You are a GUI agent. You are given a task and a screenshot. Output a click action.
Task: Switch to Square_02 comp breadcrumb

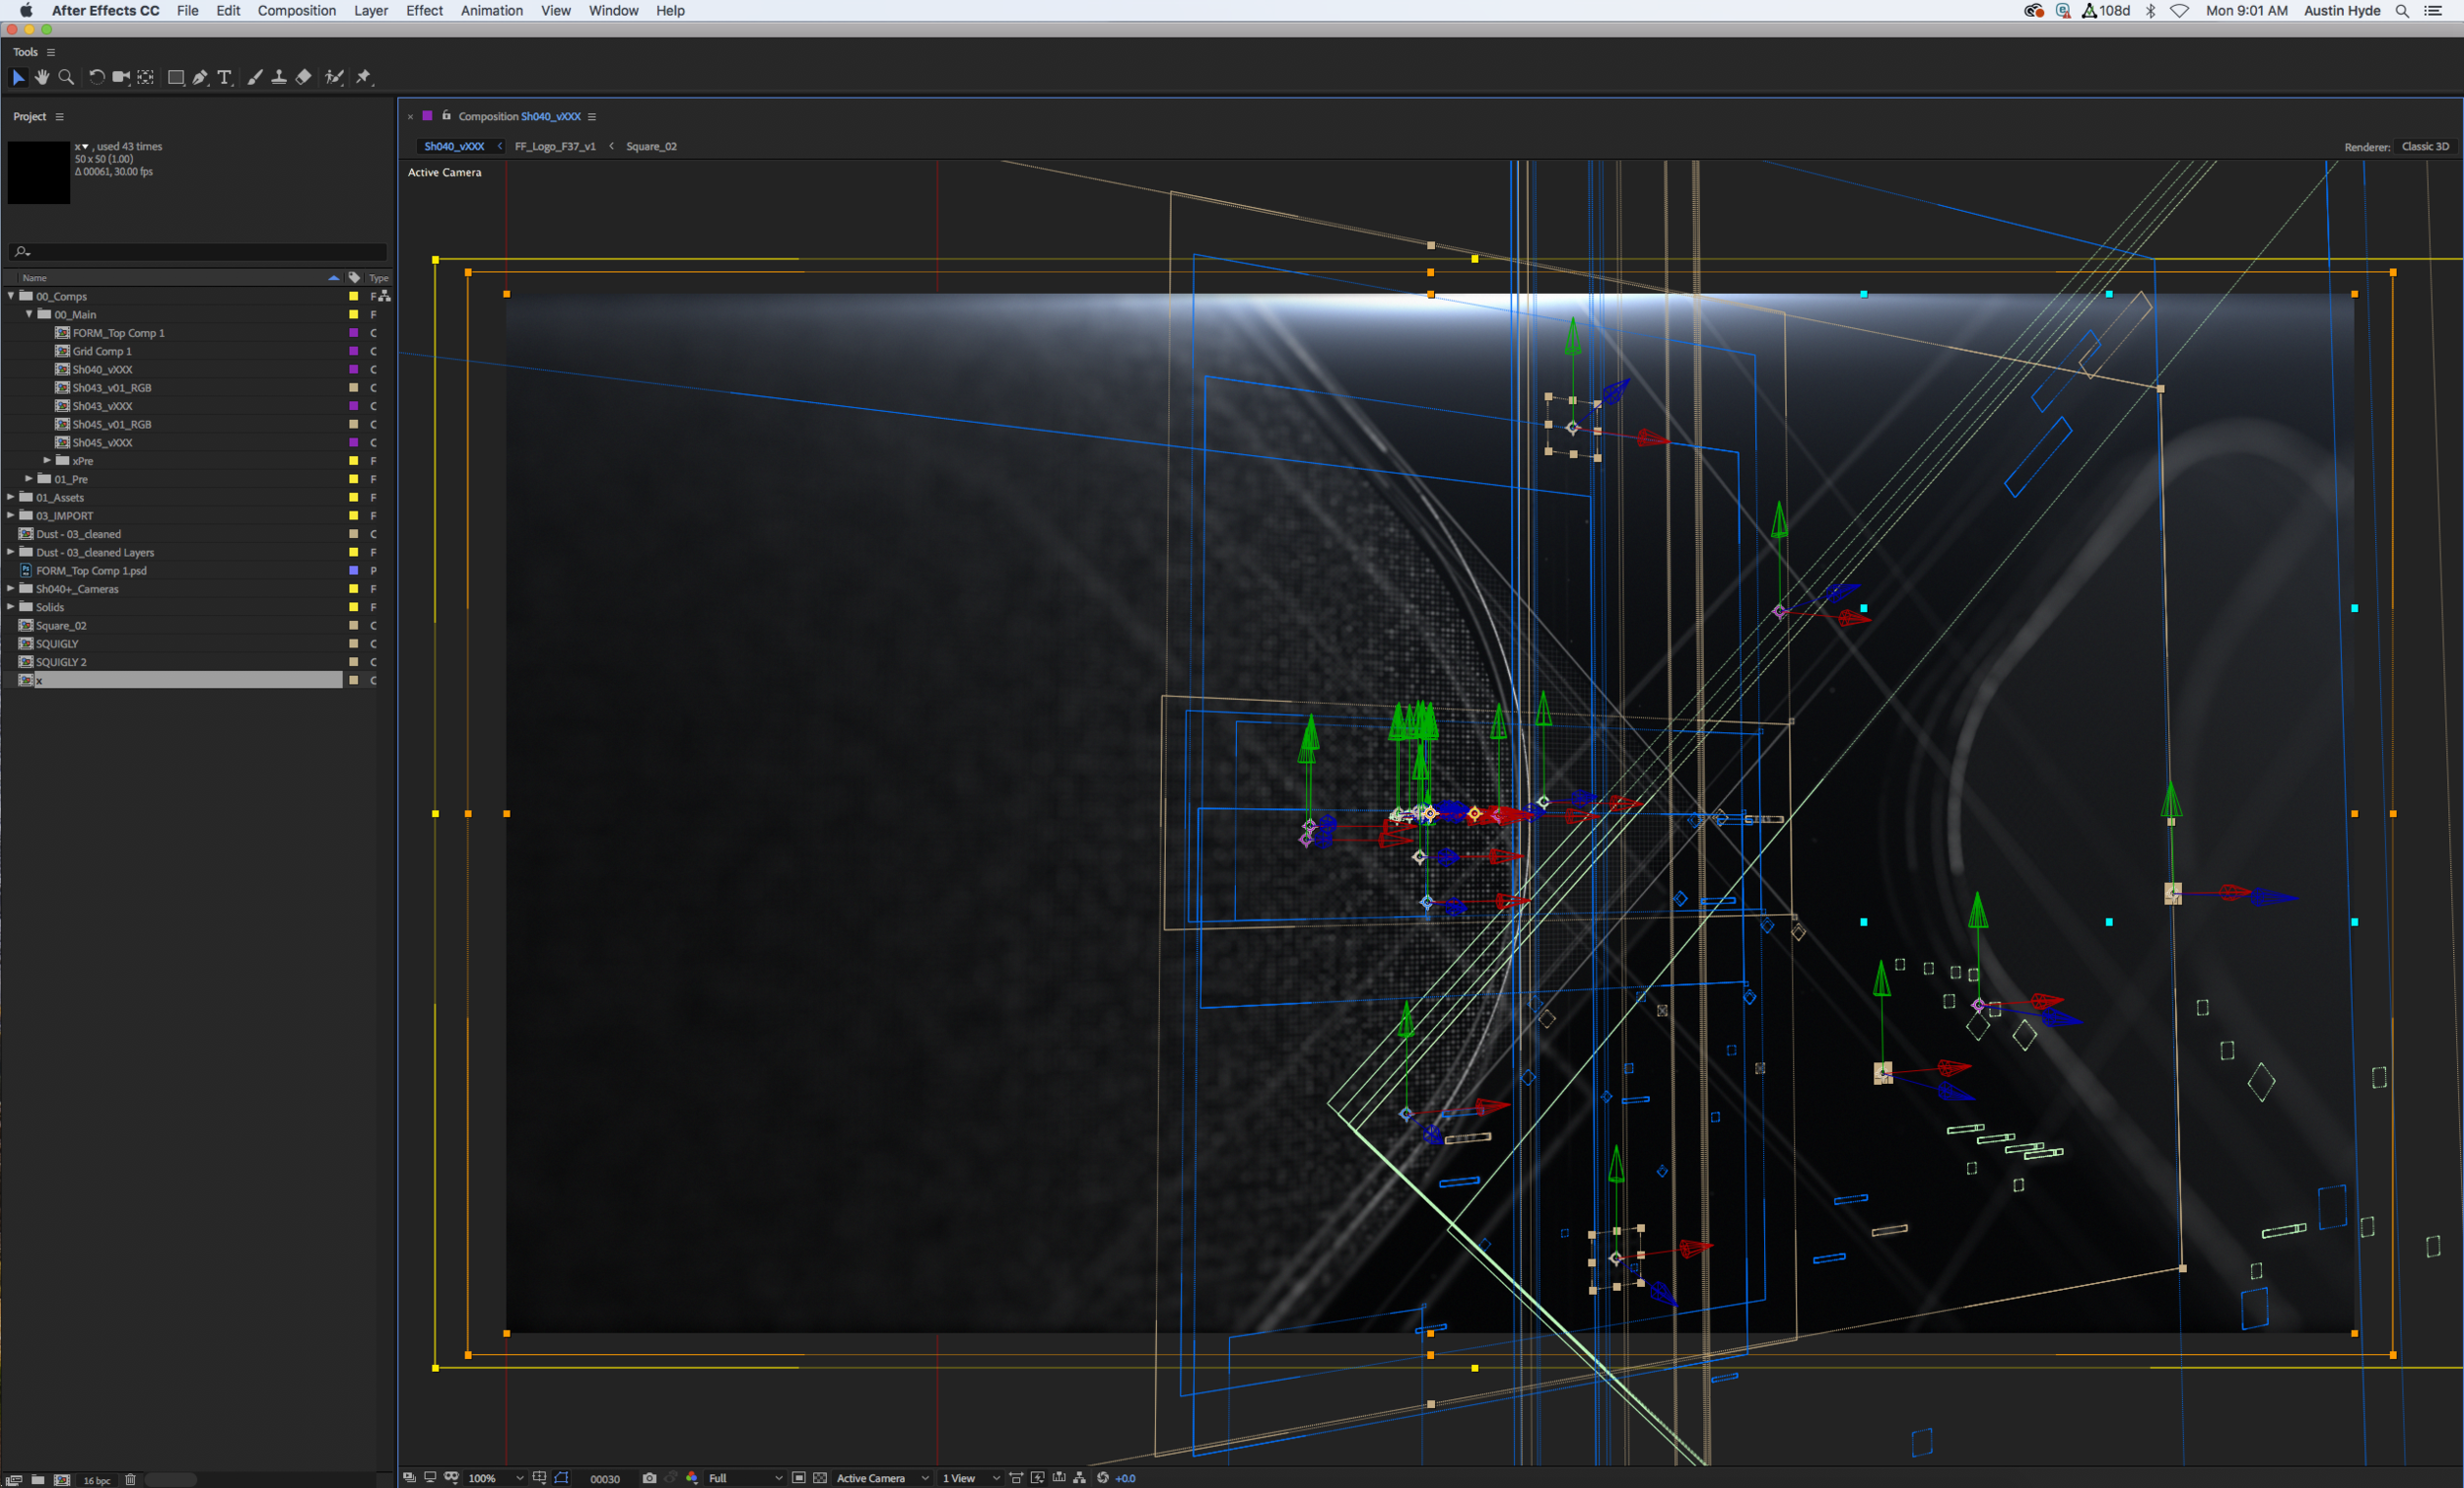coord(651,146)
